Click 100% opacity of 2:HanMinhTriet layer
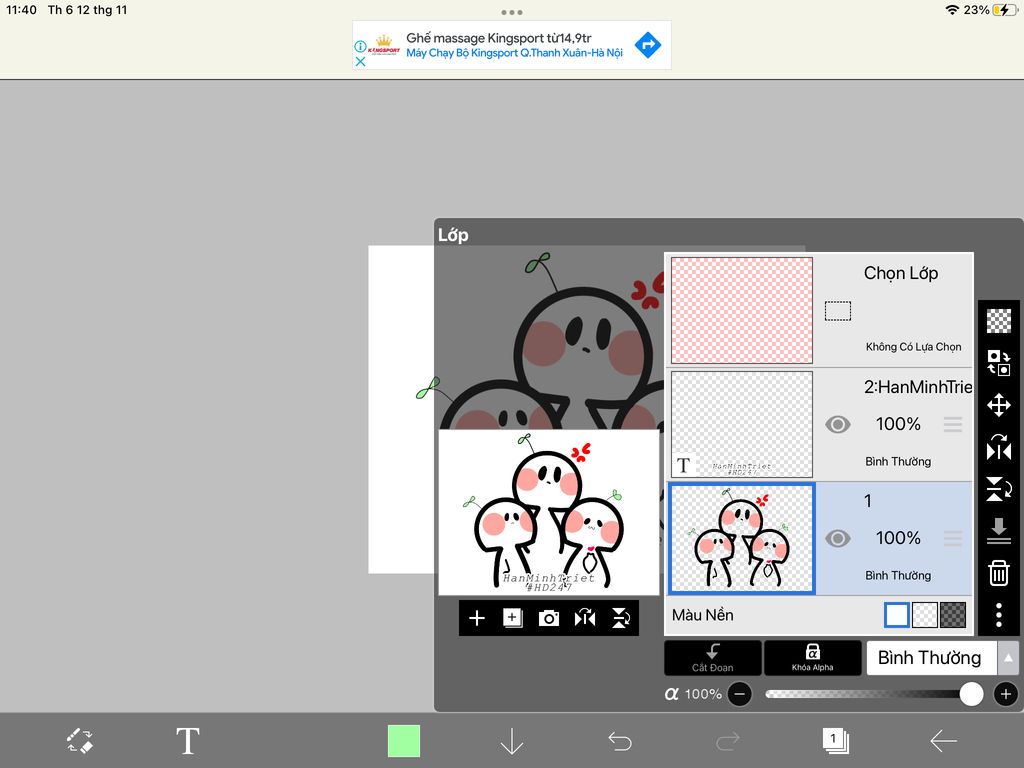The image size is (1024, 768). (x=898, y=424)
